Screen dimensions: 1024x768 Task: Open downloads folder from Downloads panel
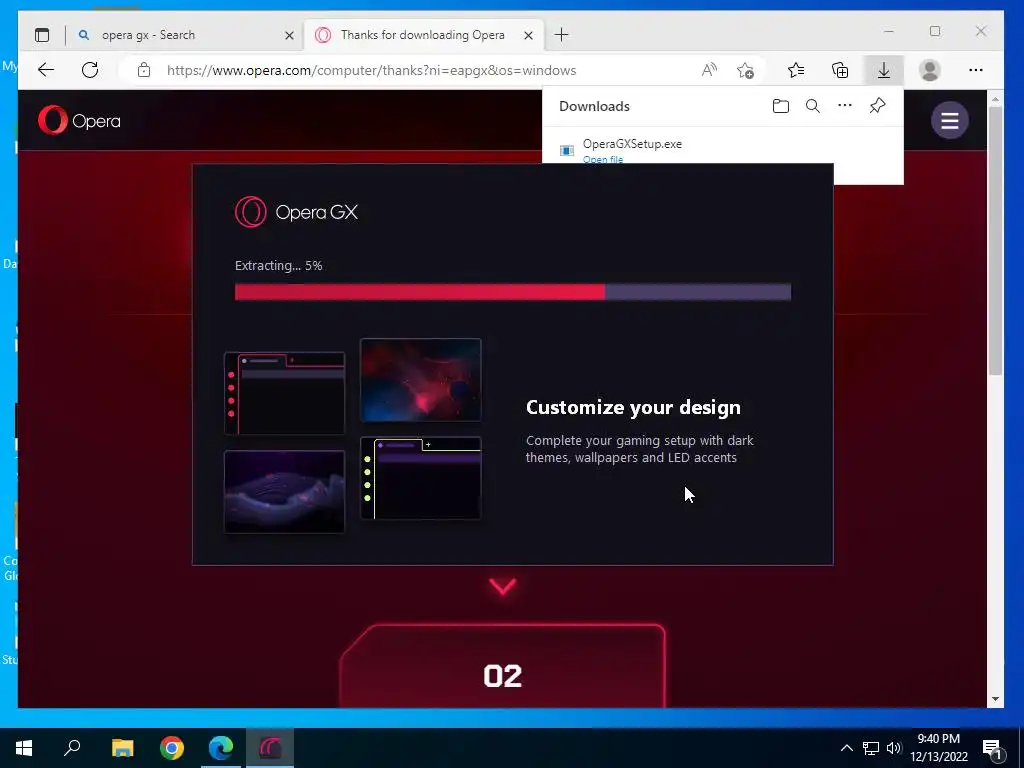point(780,106)
